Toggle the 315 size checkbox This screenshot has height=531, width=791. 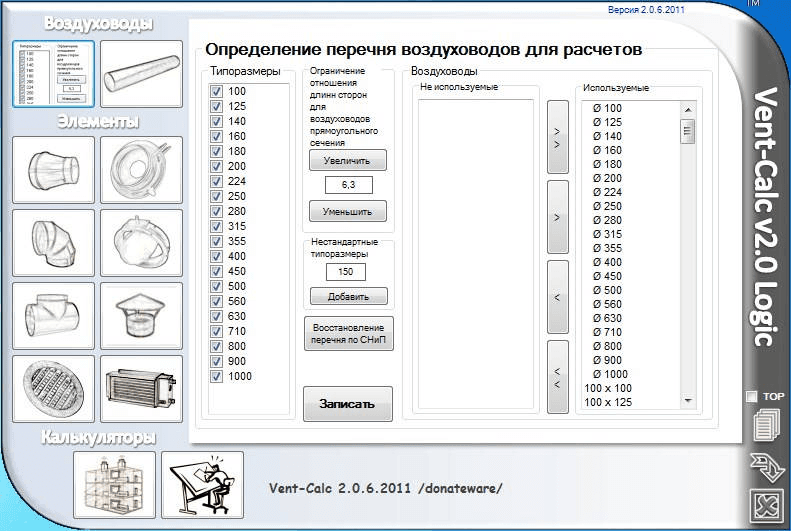tap(216, 226)
